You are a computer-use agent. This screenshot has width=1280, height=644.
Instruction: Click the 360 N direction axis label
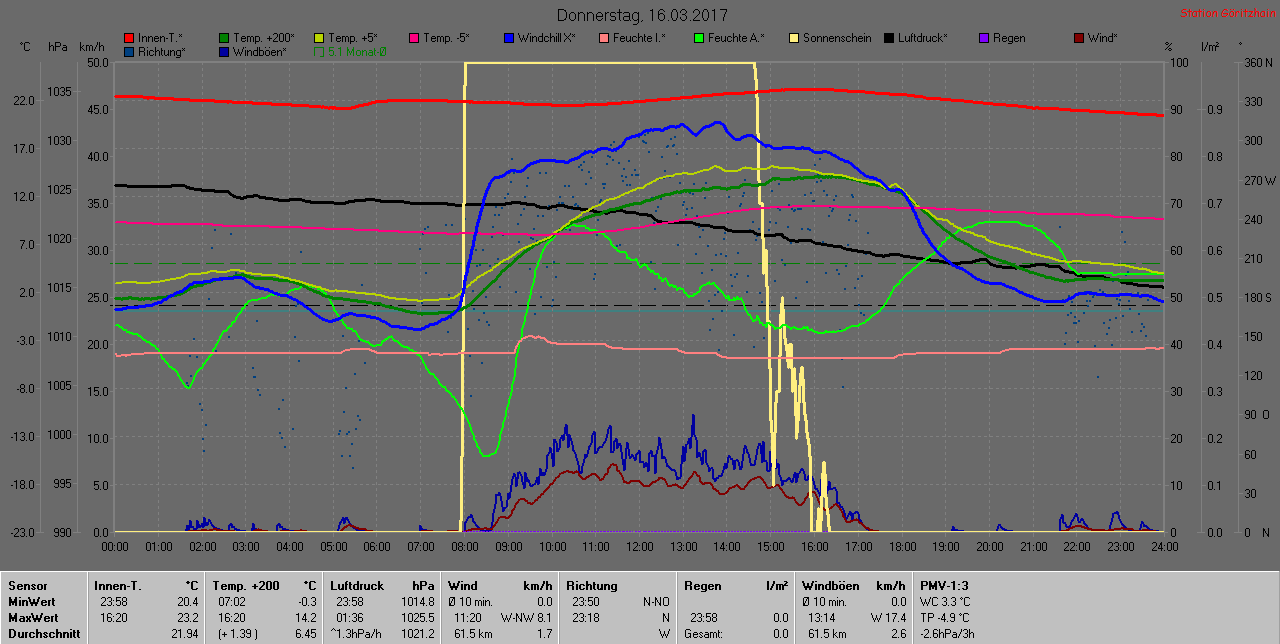pos(1256,62)
